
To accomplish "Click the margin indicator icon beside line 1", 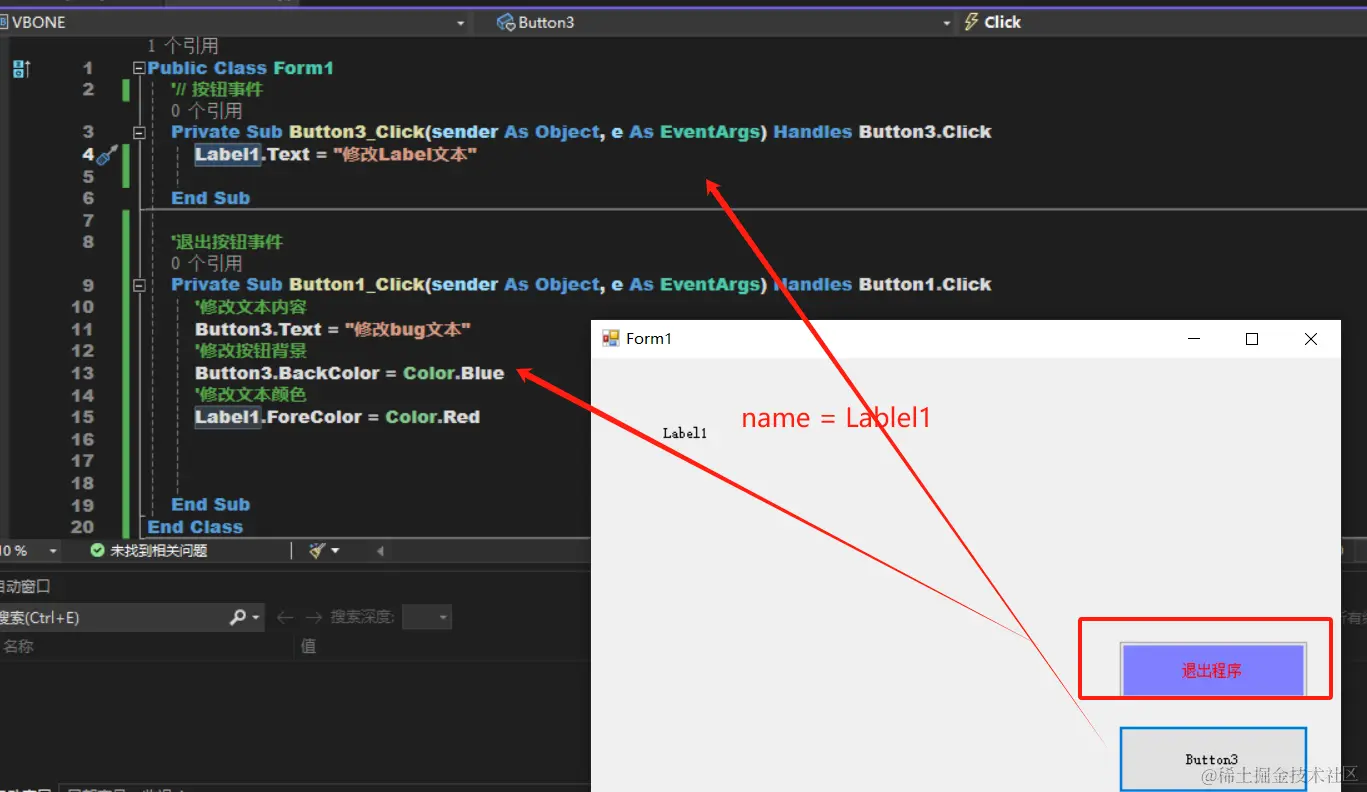I will (21, 68).
